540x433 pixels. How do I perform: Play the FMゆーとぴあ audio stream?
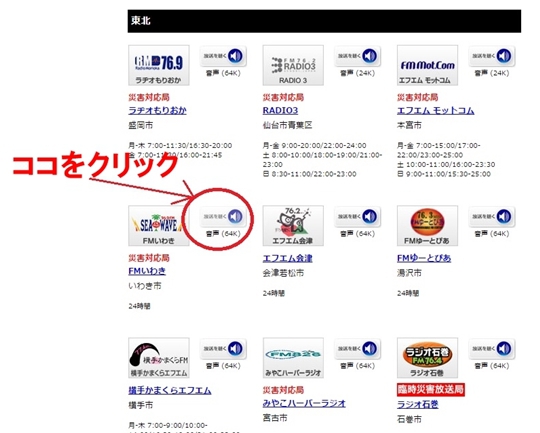[x=492, y=216]
